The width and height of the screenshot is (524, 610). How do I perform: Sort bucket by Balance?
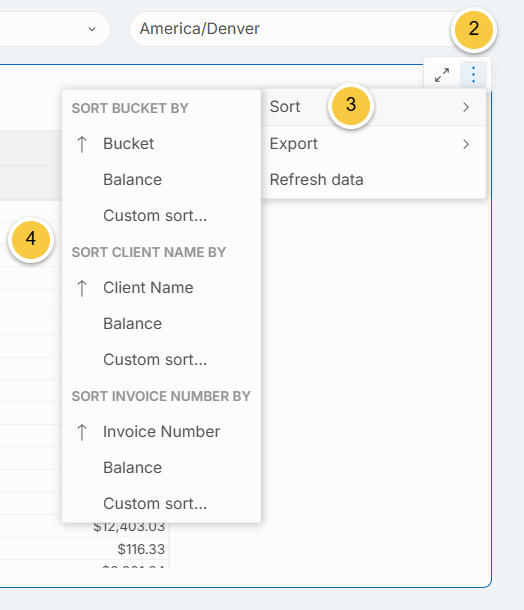click(161, 180)
